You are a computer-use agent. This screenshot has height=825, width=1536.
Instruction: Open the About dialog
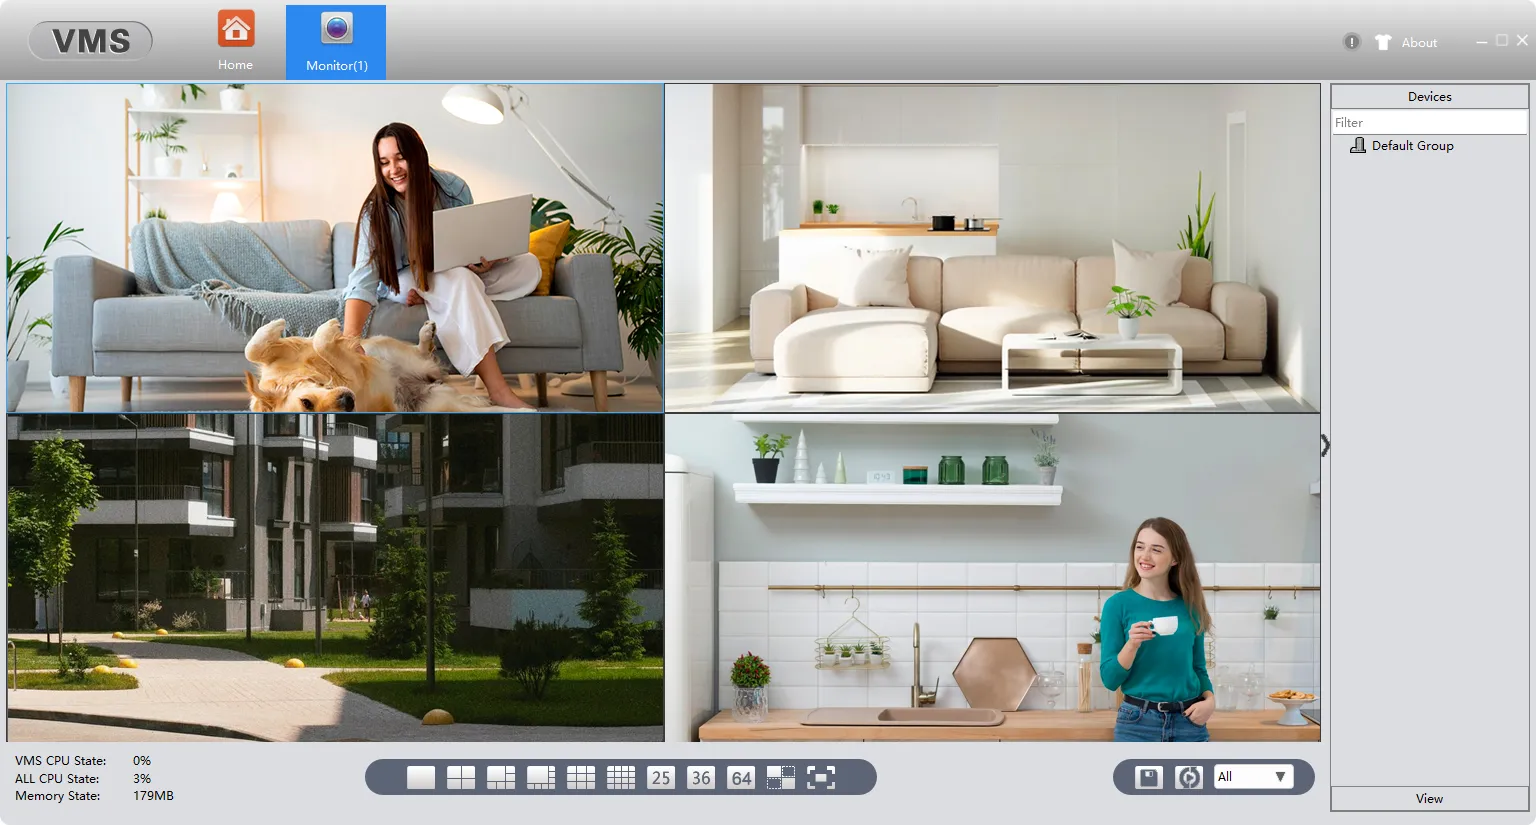pos(1418,42)
